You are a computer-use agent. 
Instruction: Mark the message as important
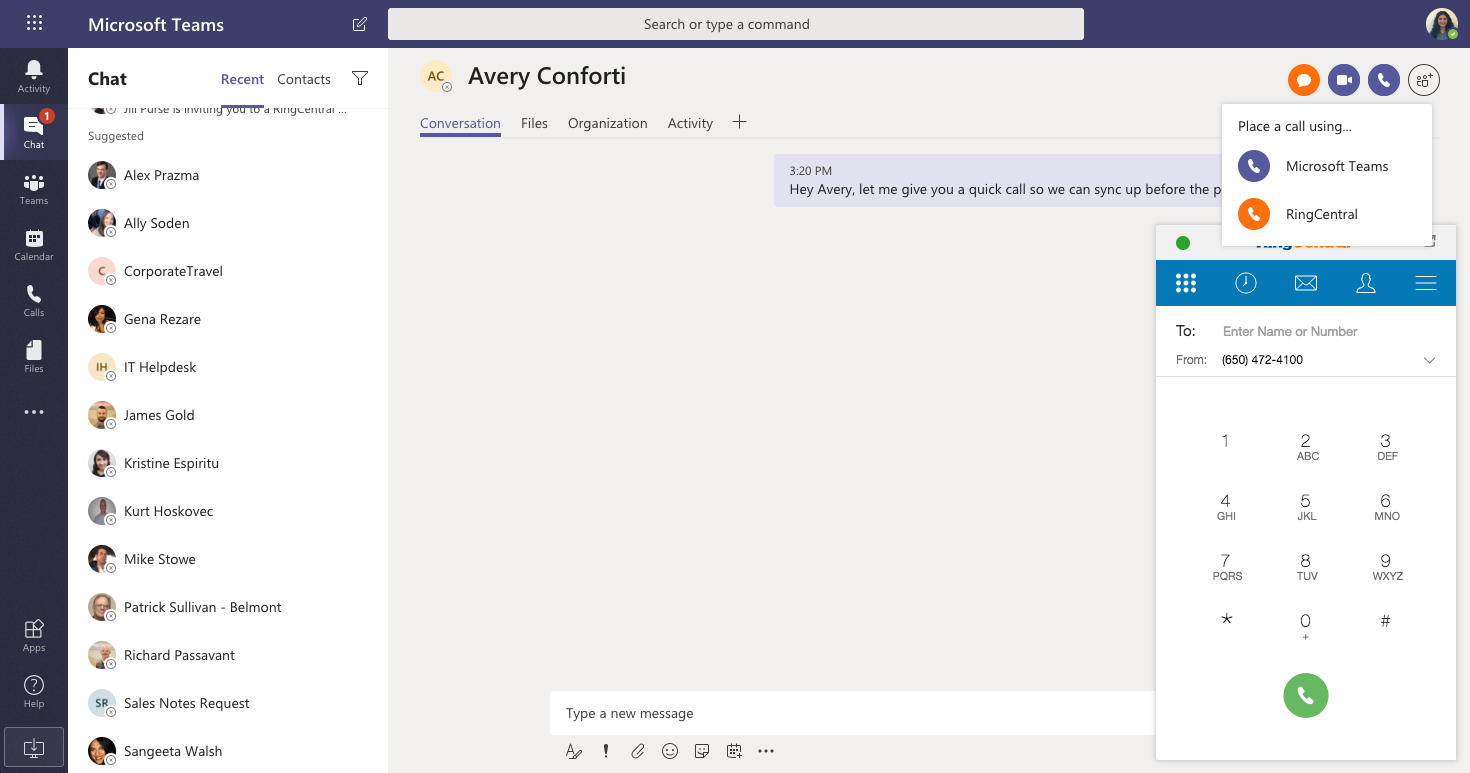[x=606, y=751]
